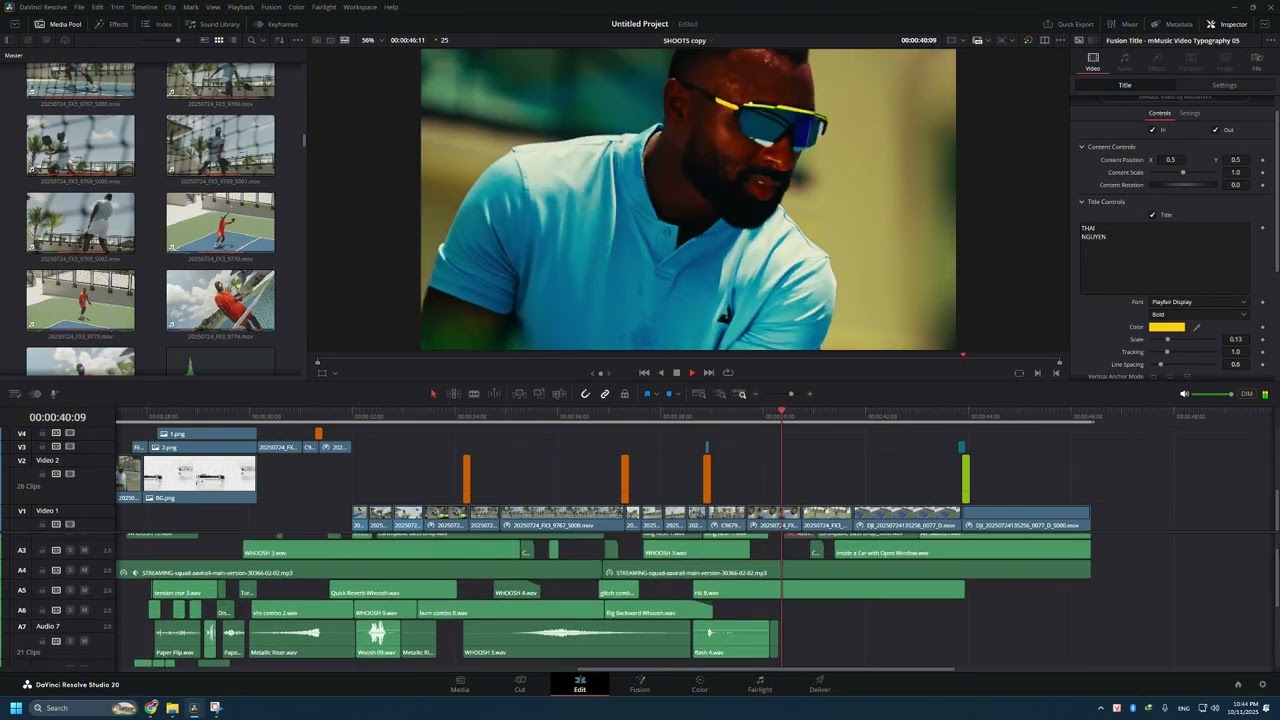This screenshot has width=1280, height=720.
Task: Click the DIM audio button
Action: click(x=1247, y=394)
